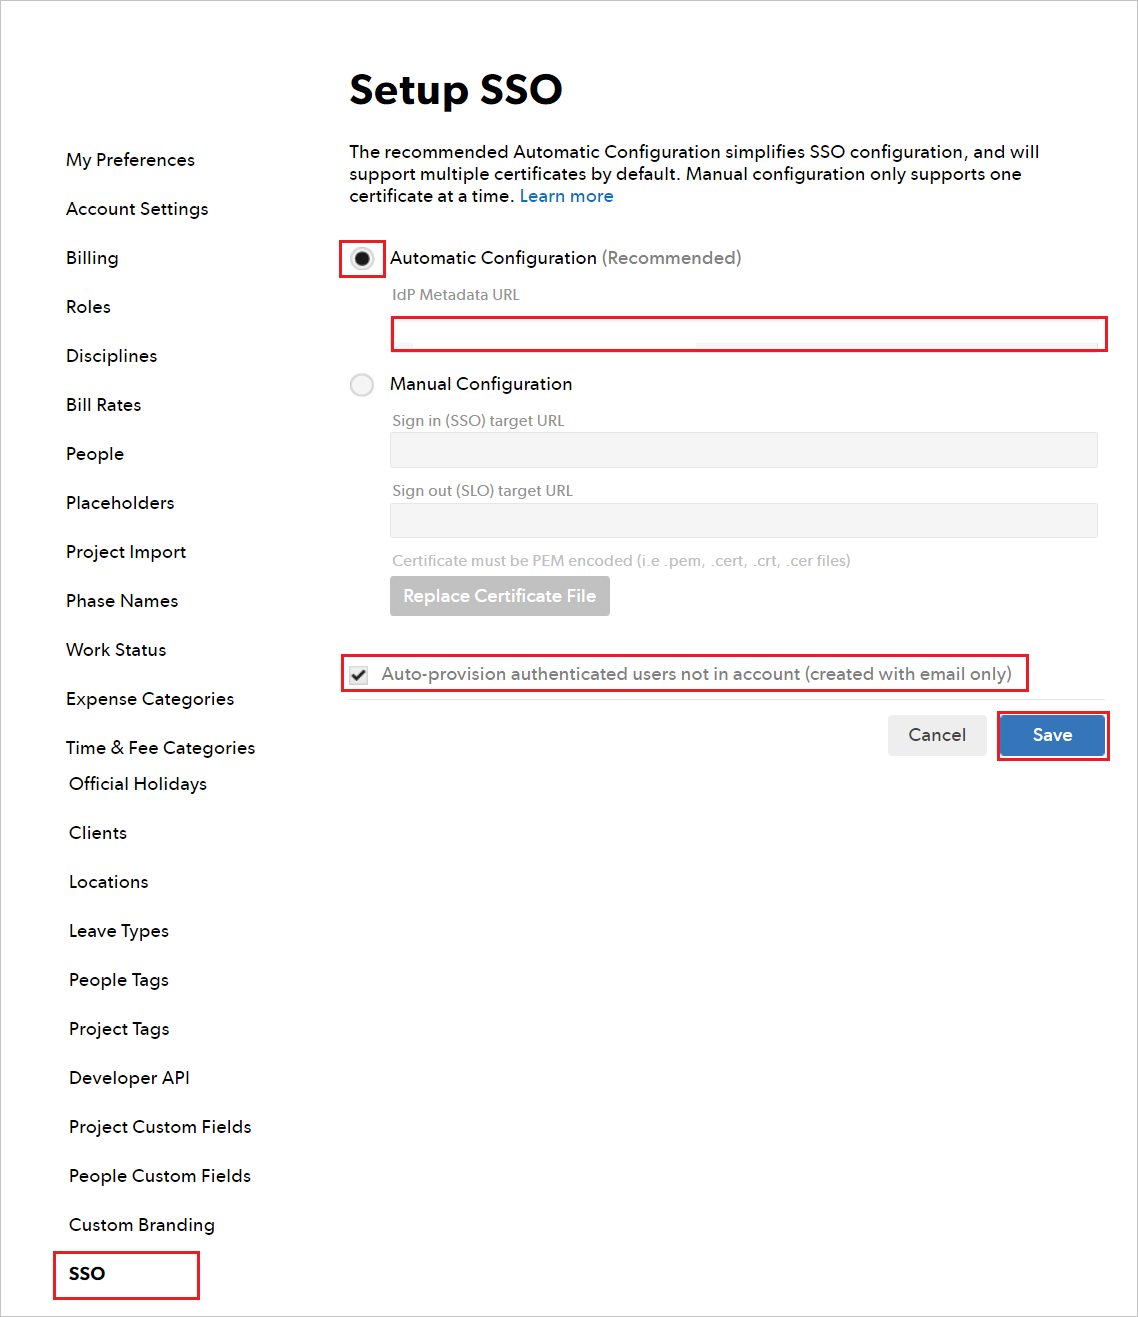1138x1317 pixels.
Task: Open My Preferences in the sidebar
Action: click(x=129, y=160)
